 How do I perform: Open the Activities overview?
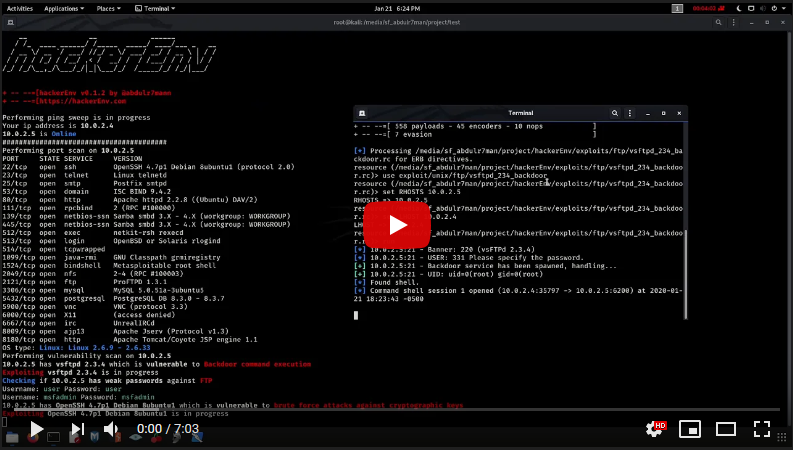pyautogui.click(x=20, y=9)
